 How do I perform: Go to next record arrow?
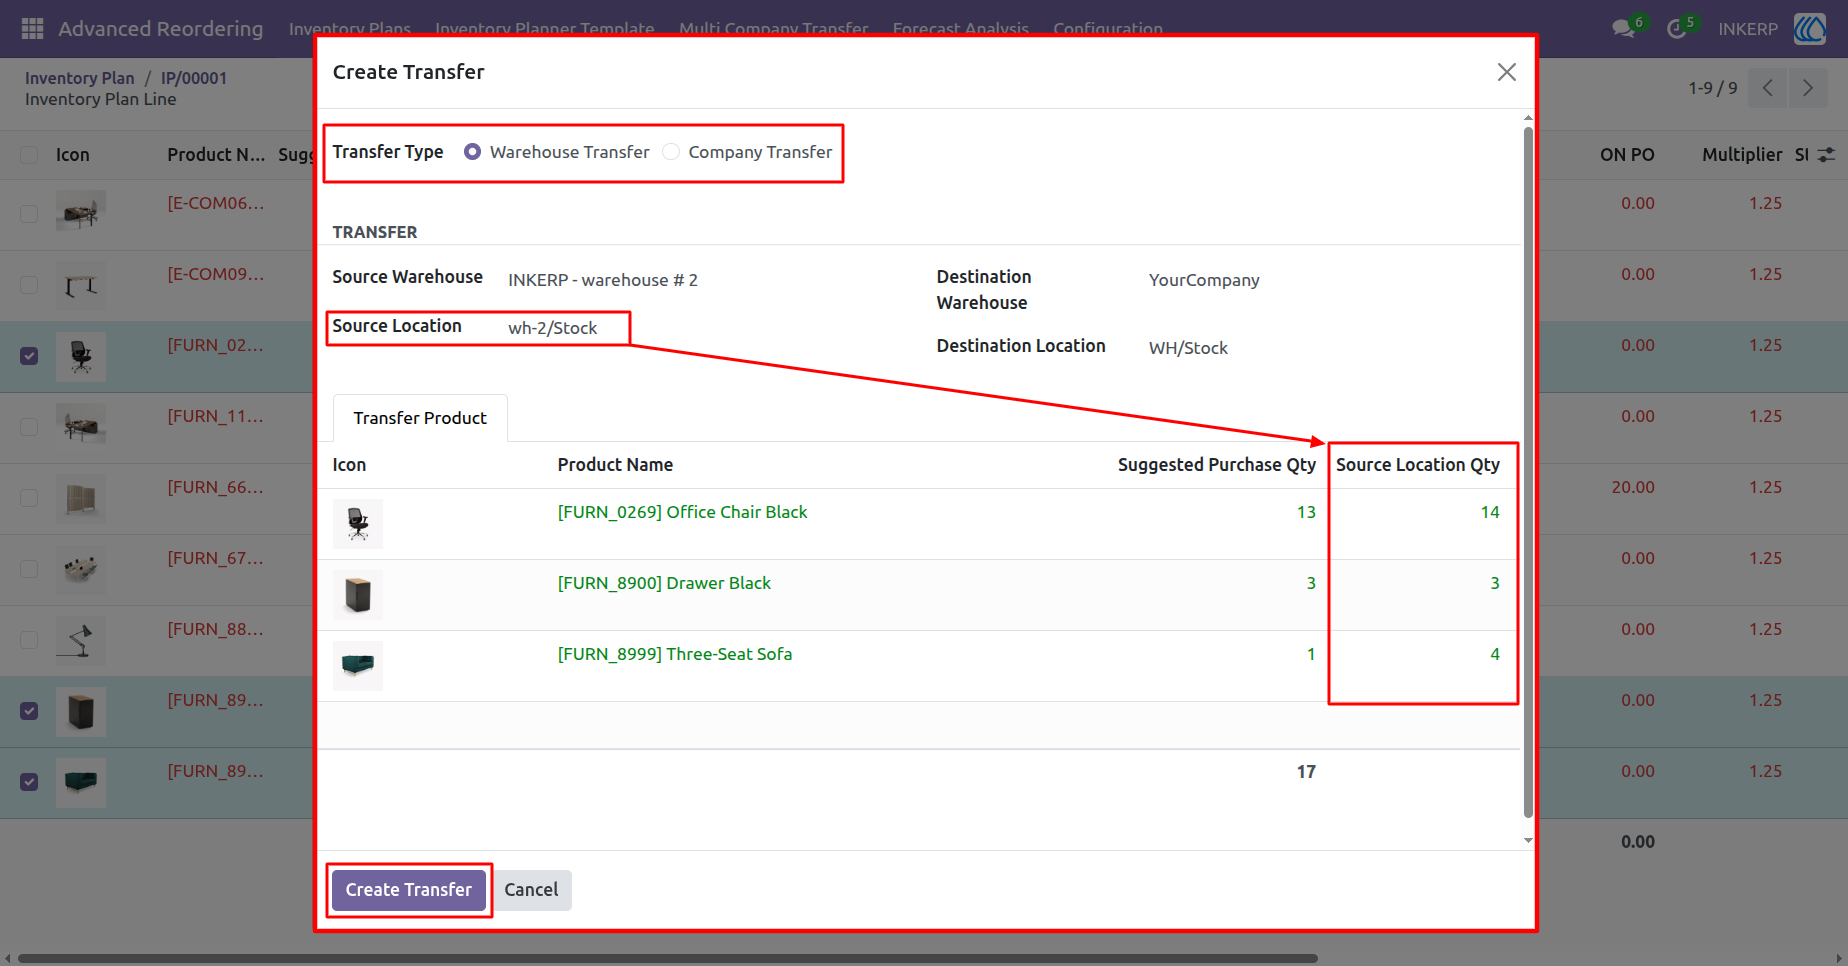tap(1808, 88)
